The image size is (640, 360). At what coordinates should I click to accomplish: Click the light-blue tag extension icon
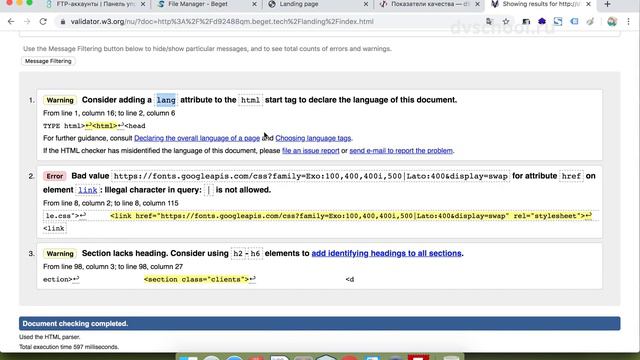[x=574, y=22]
